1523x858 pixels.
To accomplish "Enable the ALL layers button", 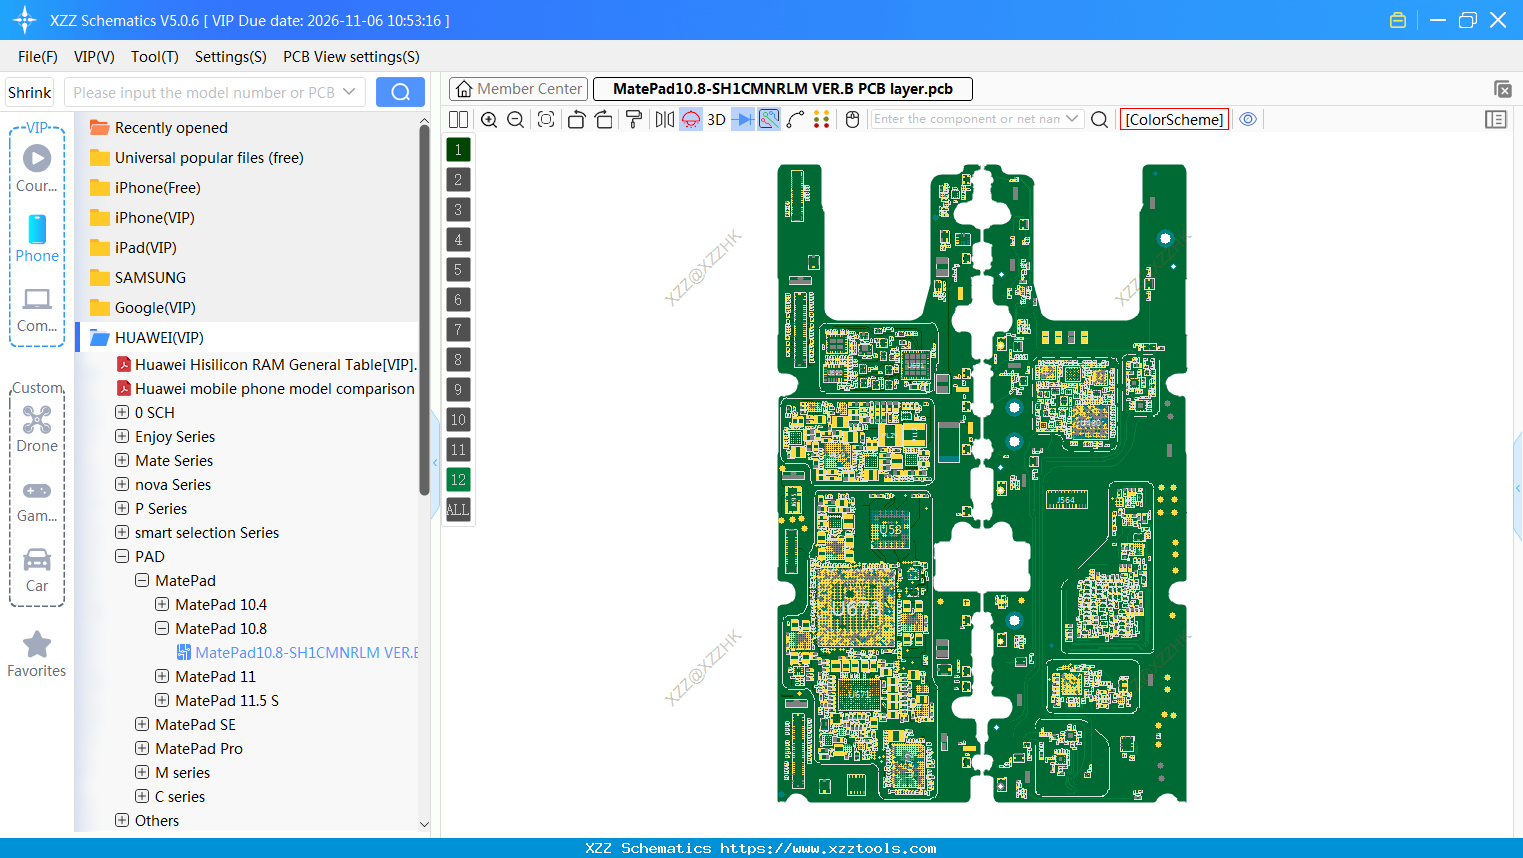I will (457, 510).
